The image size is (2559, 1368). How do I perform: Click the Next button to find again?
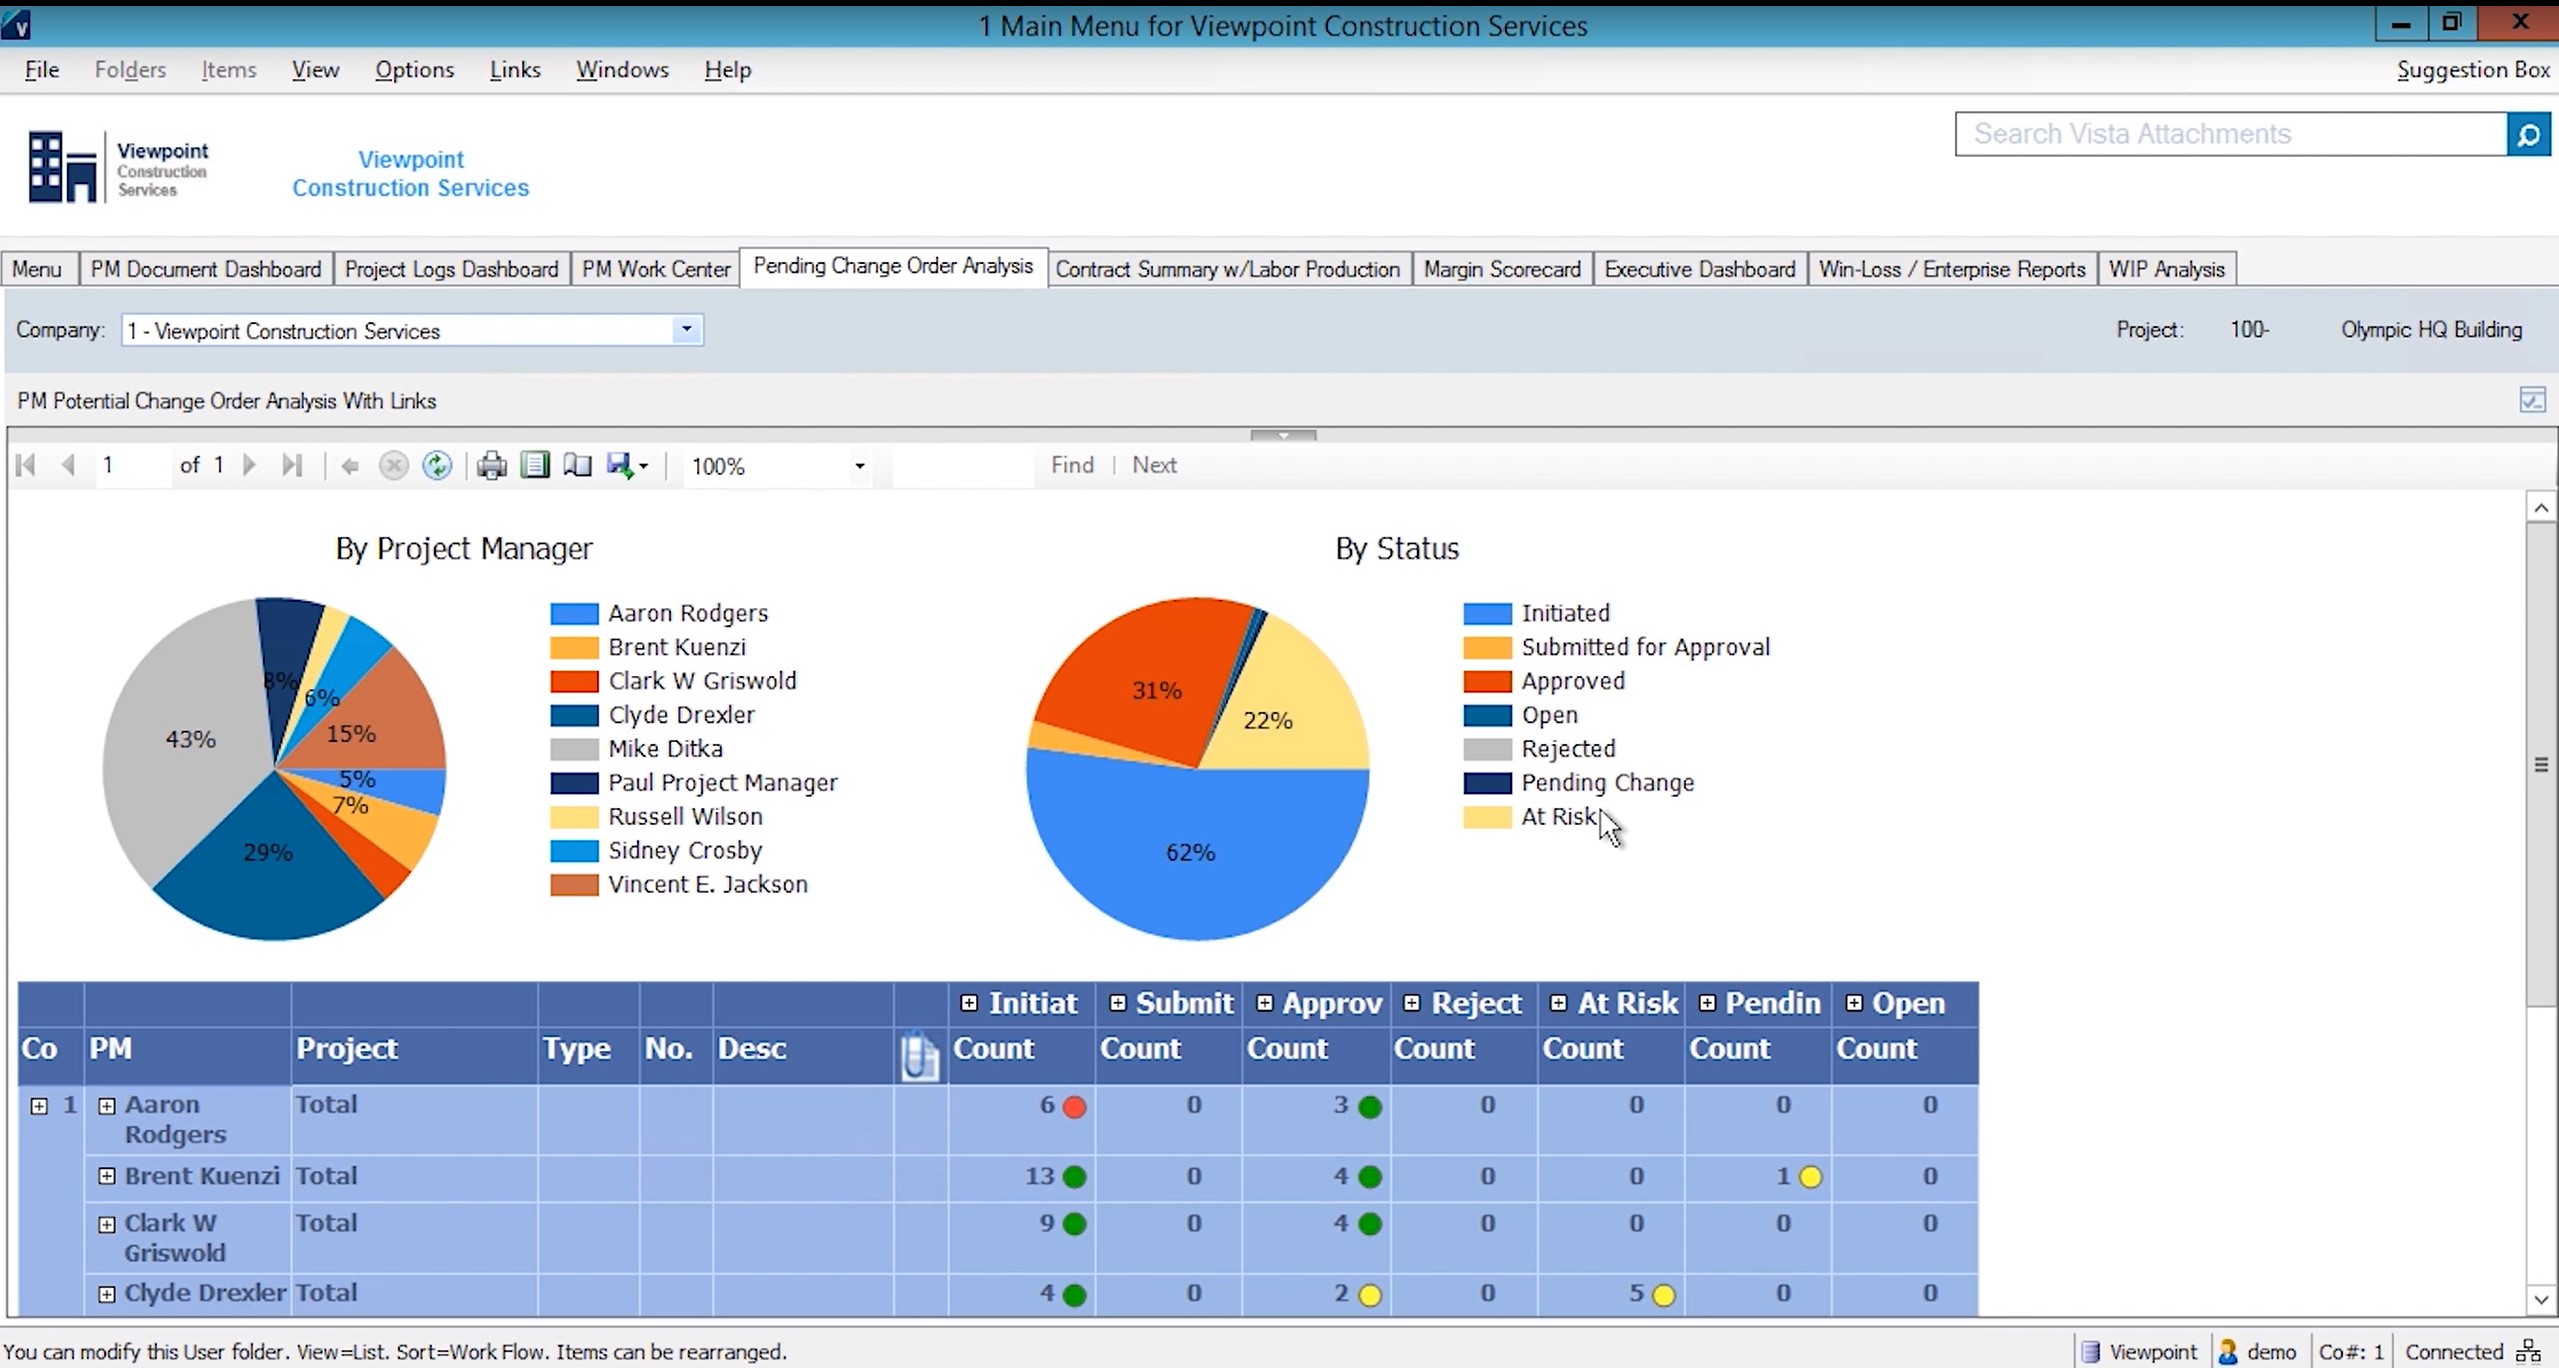click(1152, 465)
